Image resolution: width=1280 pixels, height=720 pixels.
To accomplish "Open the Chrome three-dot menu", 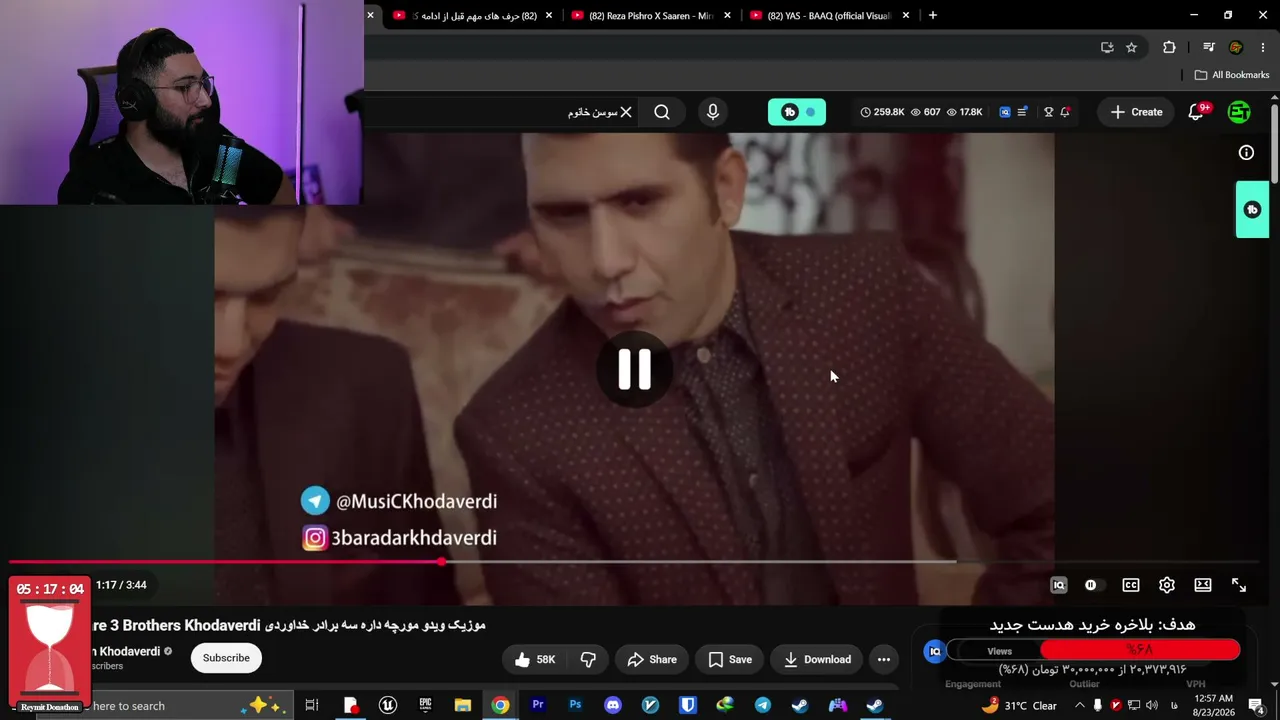I will [x=1264, y=47].
